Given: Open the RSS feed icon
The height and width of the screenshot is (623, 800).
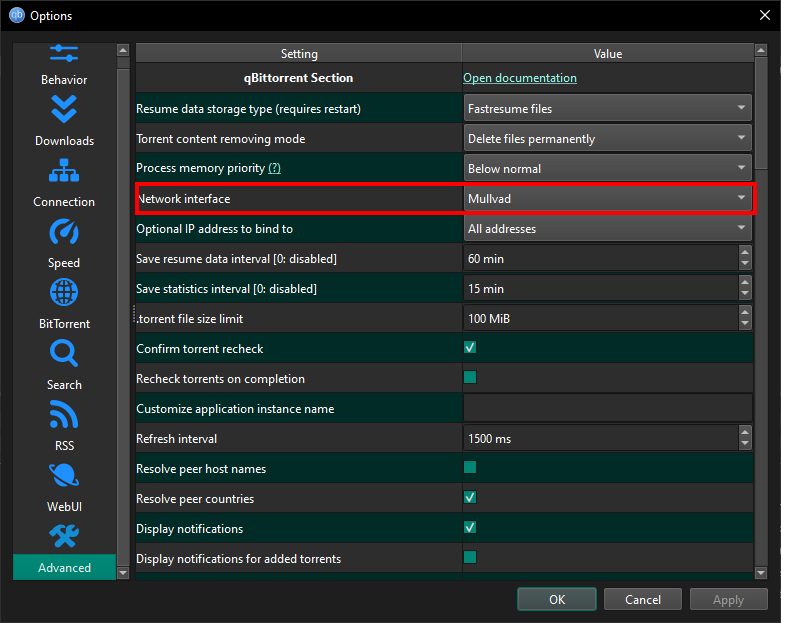Looking at the screenshot, I should point(64,414).
